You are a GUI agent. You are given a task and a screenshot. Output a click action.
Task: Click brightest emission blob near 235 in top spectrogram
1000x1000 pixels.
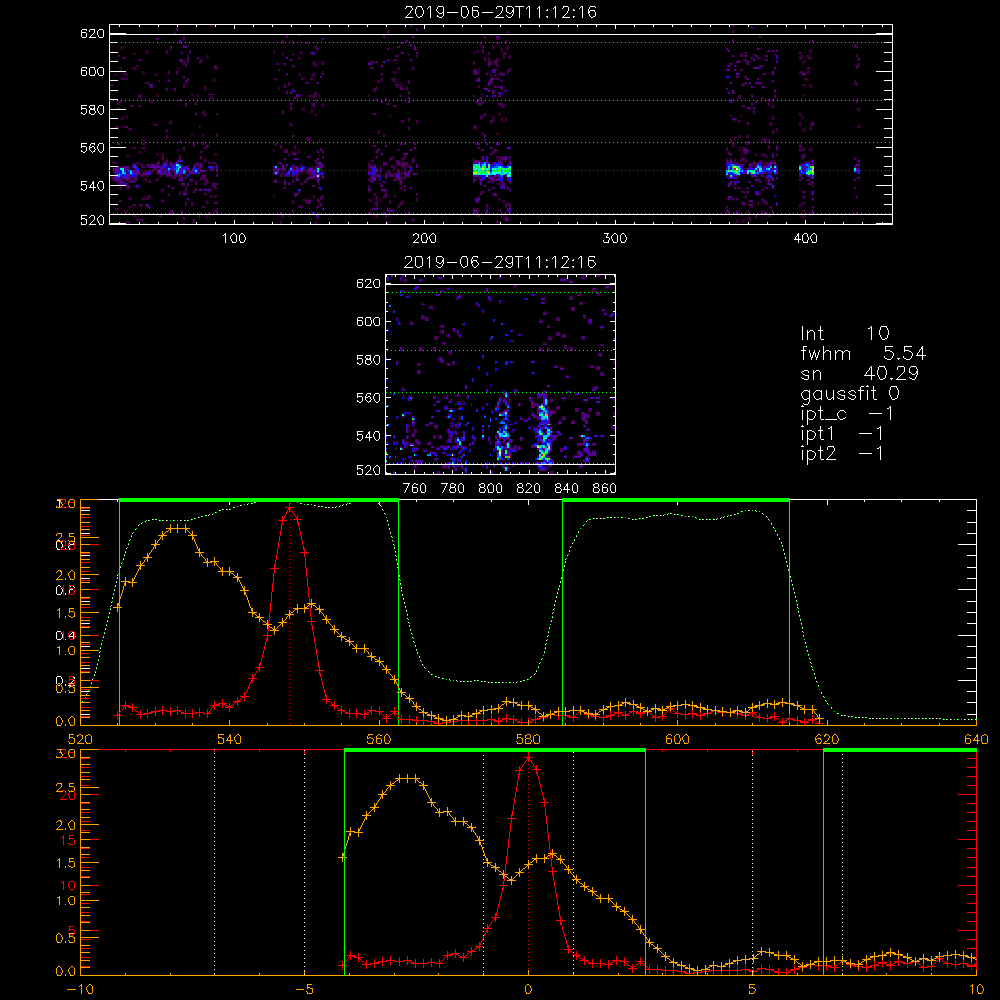[x=492, y=170]
